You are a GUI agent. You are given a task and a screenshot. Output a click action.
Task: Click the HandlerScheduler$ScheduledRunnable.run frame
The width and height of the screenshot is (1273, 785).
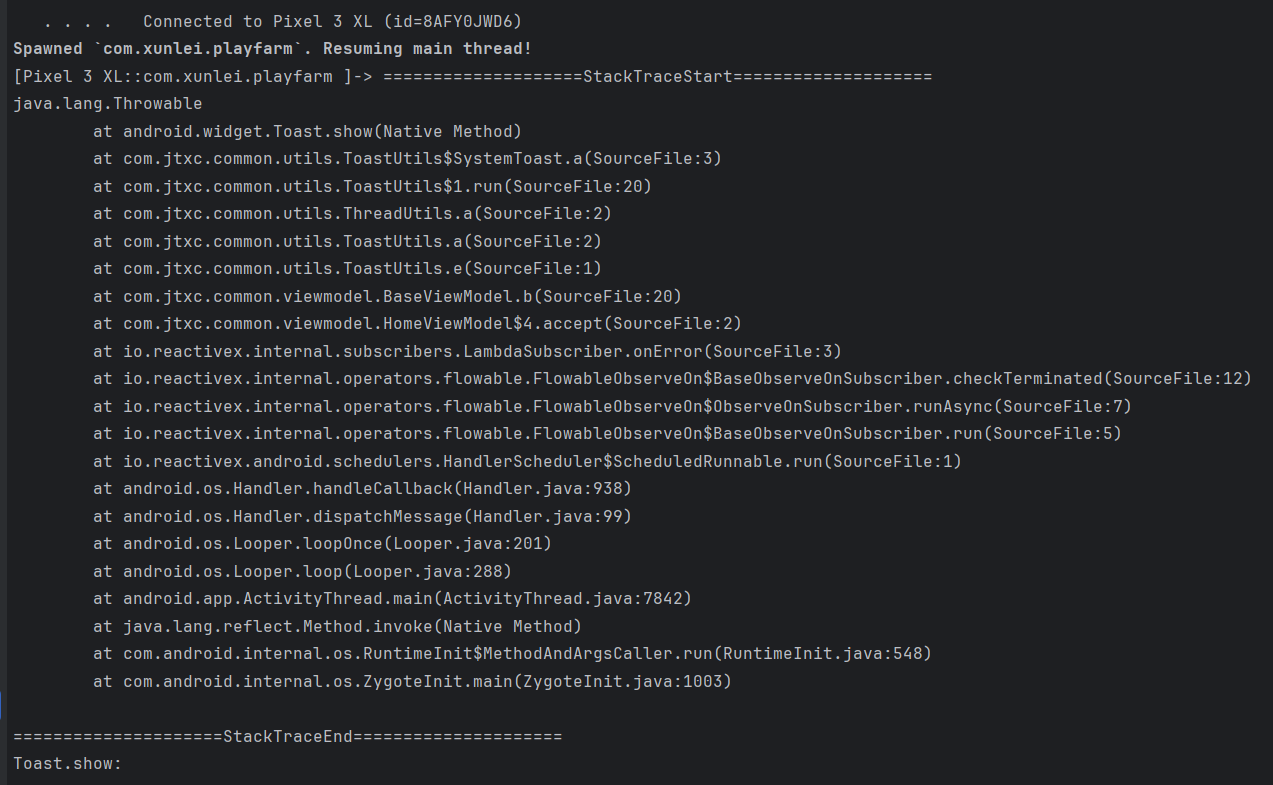[x=527, y=461]
